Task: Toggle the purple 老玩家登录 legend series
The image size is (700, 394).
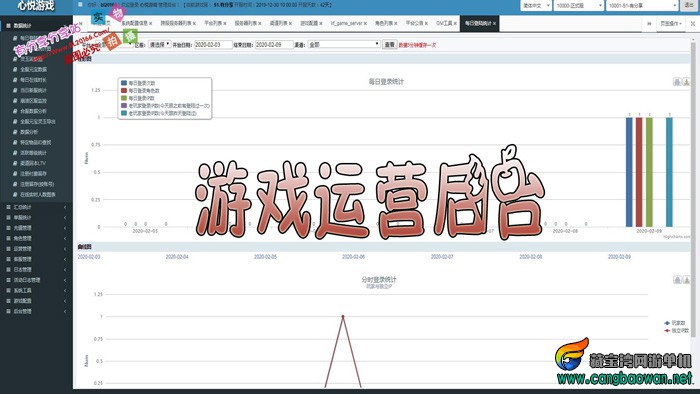Action: [x=165, y=106]
